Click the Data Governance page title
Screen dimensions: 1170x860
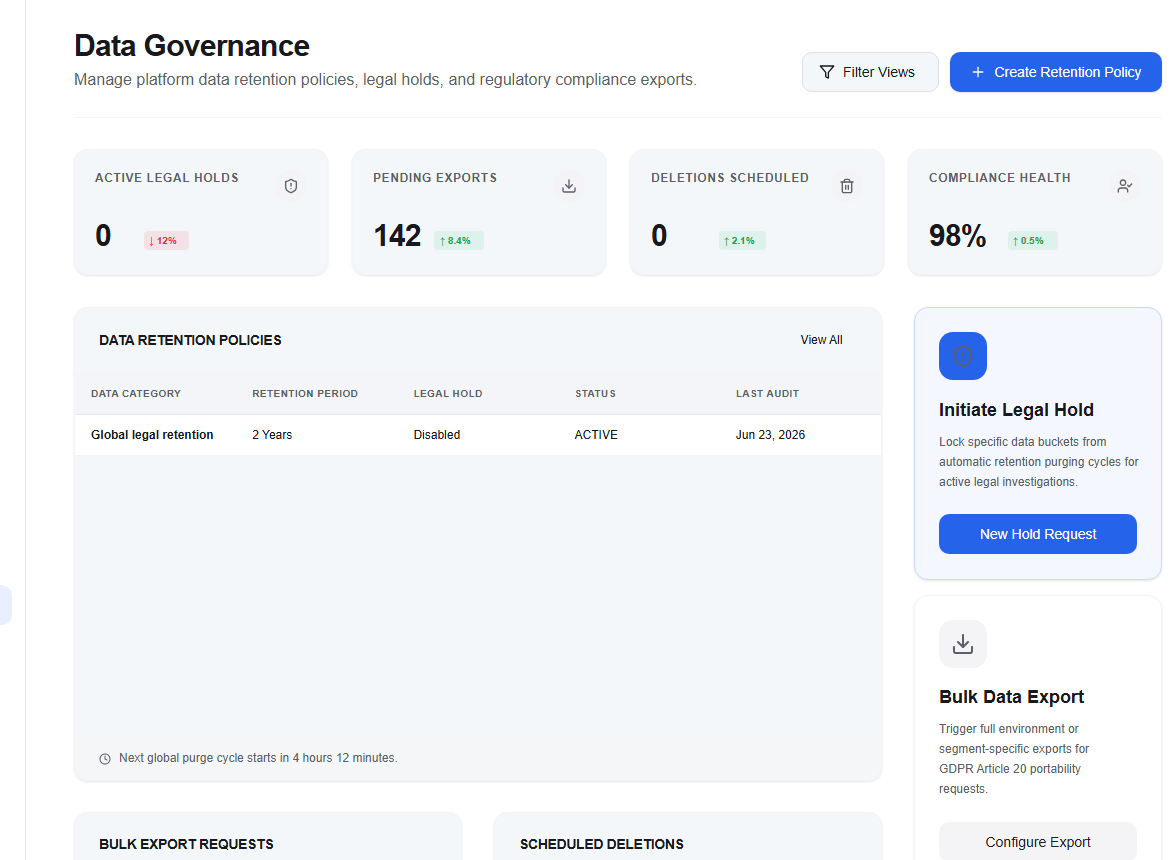(192, 45)
